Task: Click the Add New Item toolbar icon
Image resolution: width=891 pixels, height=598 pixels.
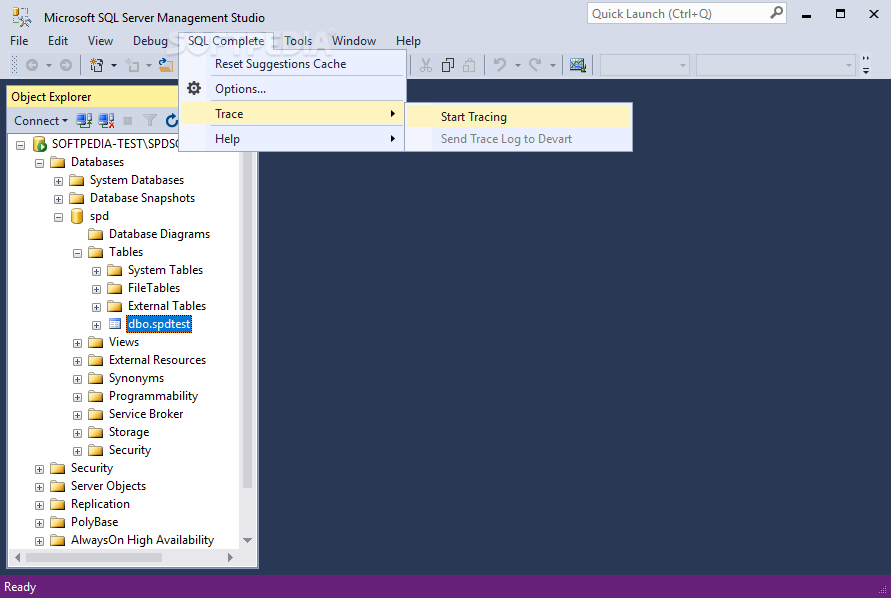Action: click(x=132, y=65)
